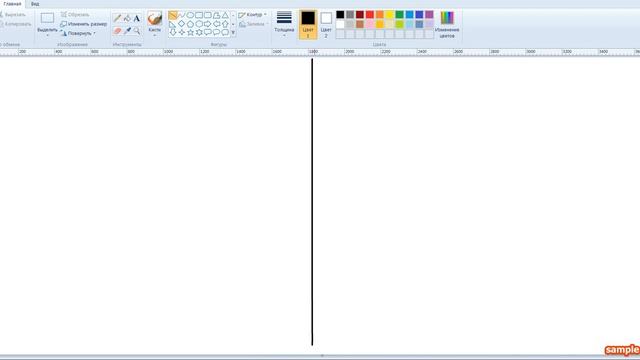Pick the pink color swatch

point(370,24)
